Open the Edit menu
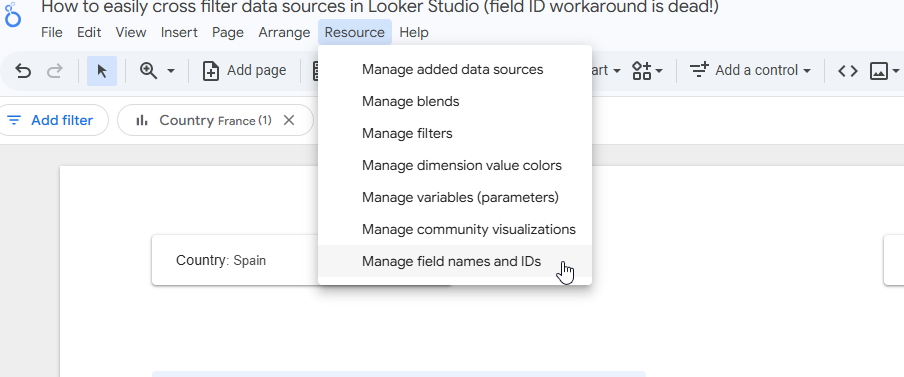The width and height of the screenshot is (904, 377). tap(89, 32)
